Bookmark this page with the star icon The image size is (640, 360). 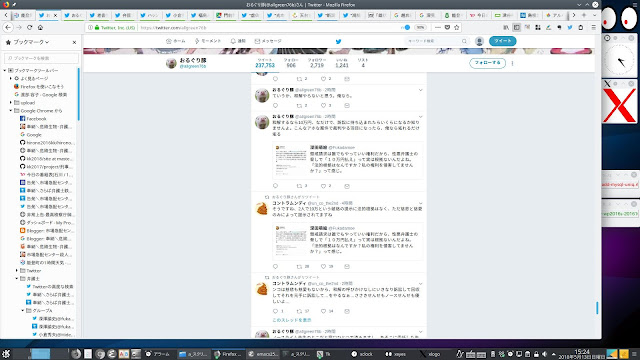[457, 27]
